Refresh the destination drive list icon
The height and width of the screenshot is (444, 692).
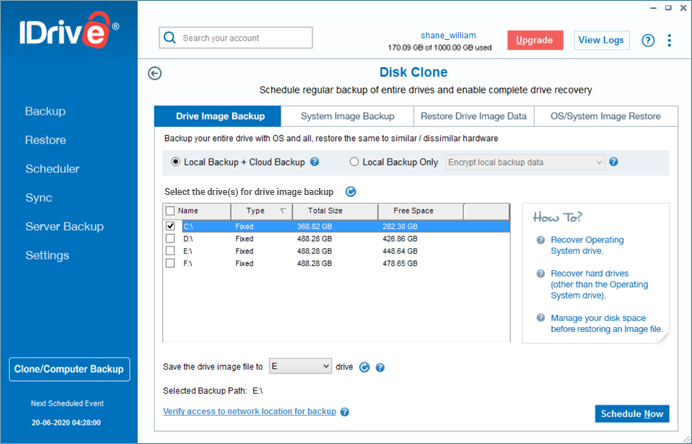point(364,367)
